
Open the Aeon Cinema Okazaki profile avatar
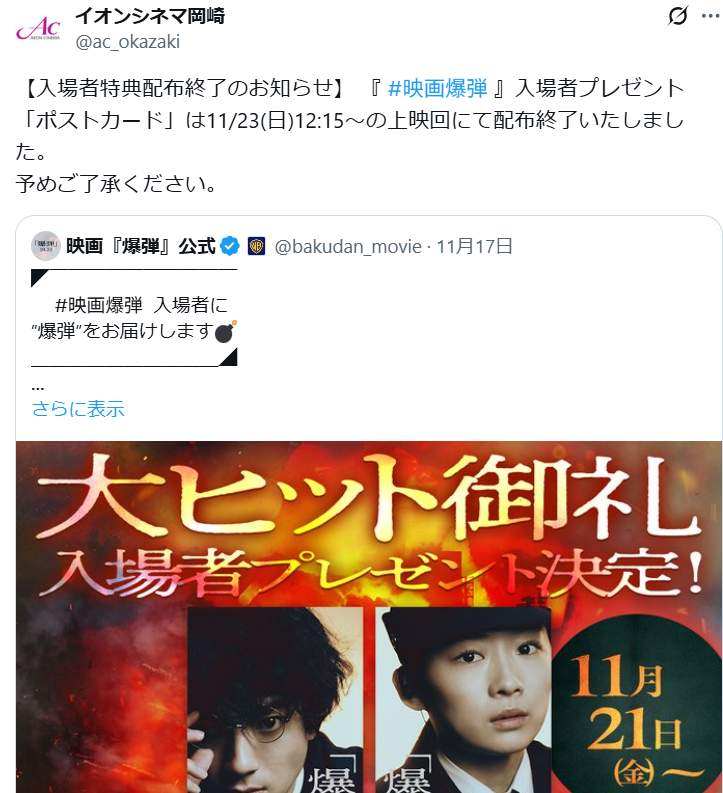[x=38, y=29]
